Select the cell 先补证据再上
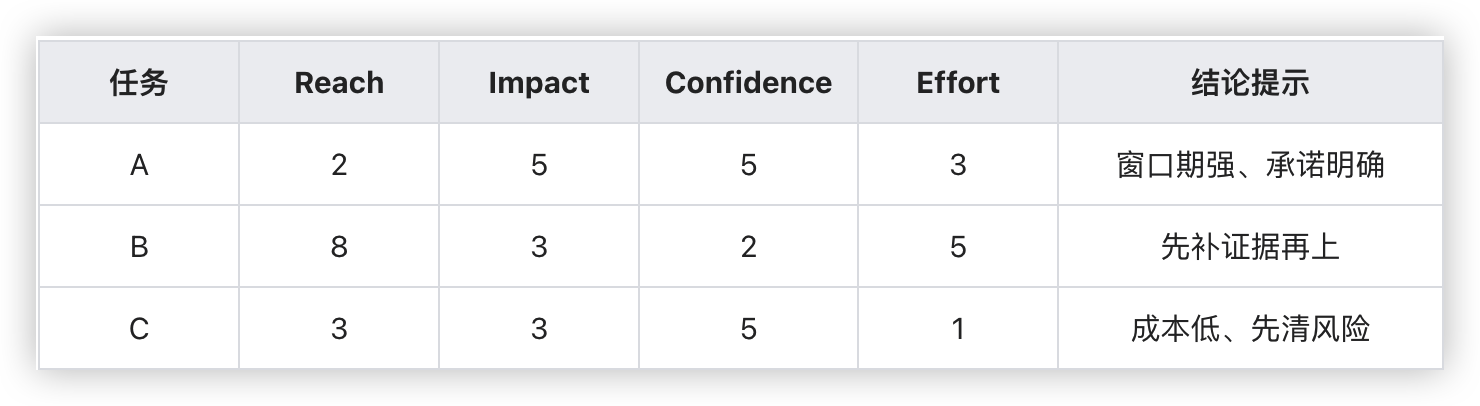This screenshot has width=1480, height=406. coord(1250,247)
